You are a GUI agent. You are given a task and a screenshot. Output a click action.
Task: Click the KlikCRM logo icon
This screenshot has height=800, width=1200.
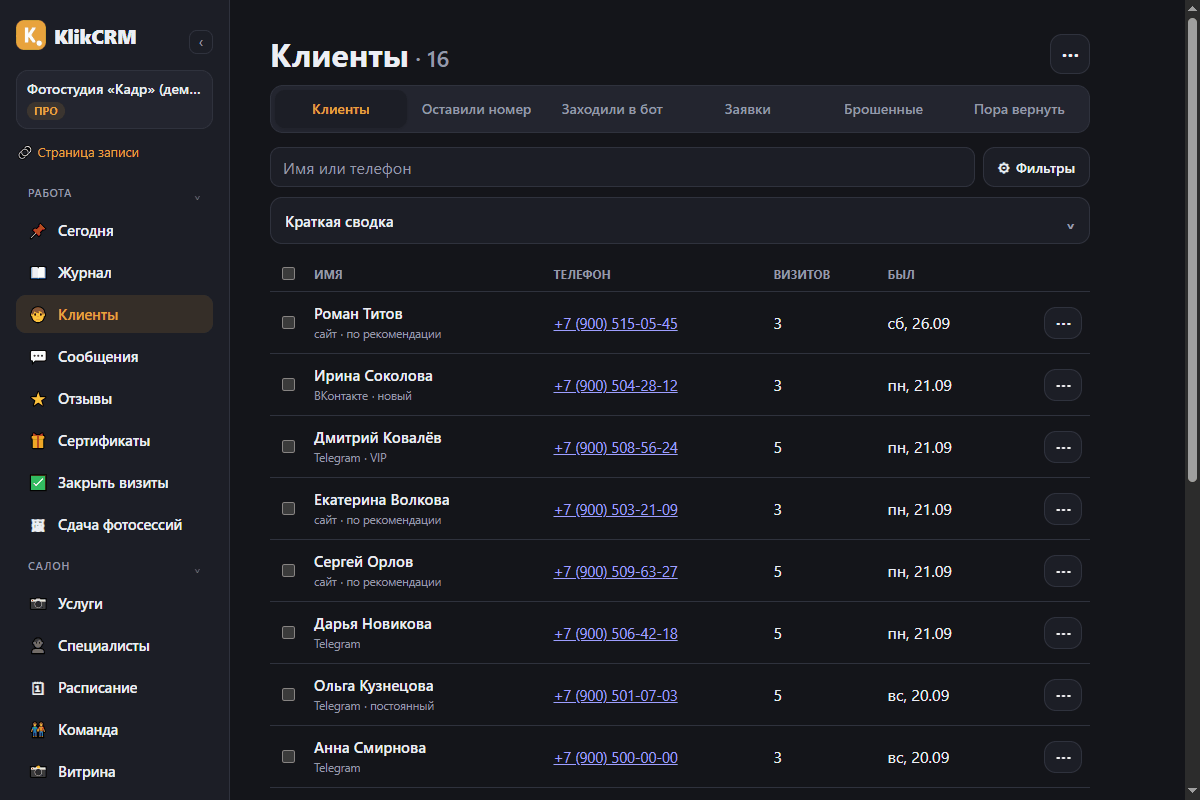pyautogui.click(x=31, y=36)
